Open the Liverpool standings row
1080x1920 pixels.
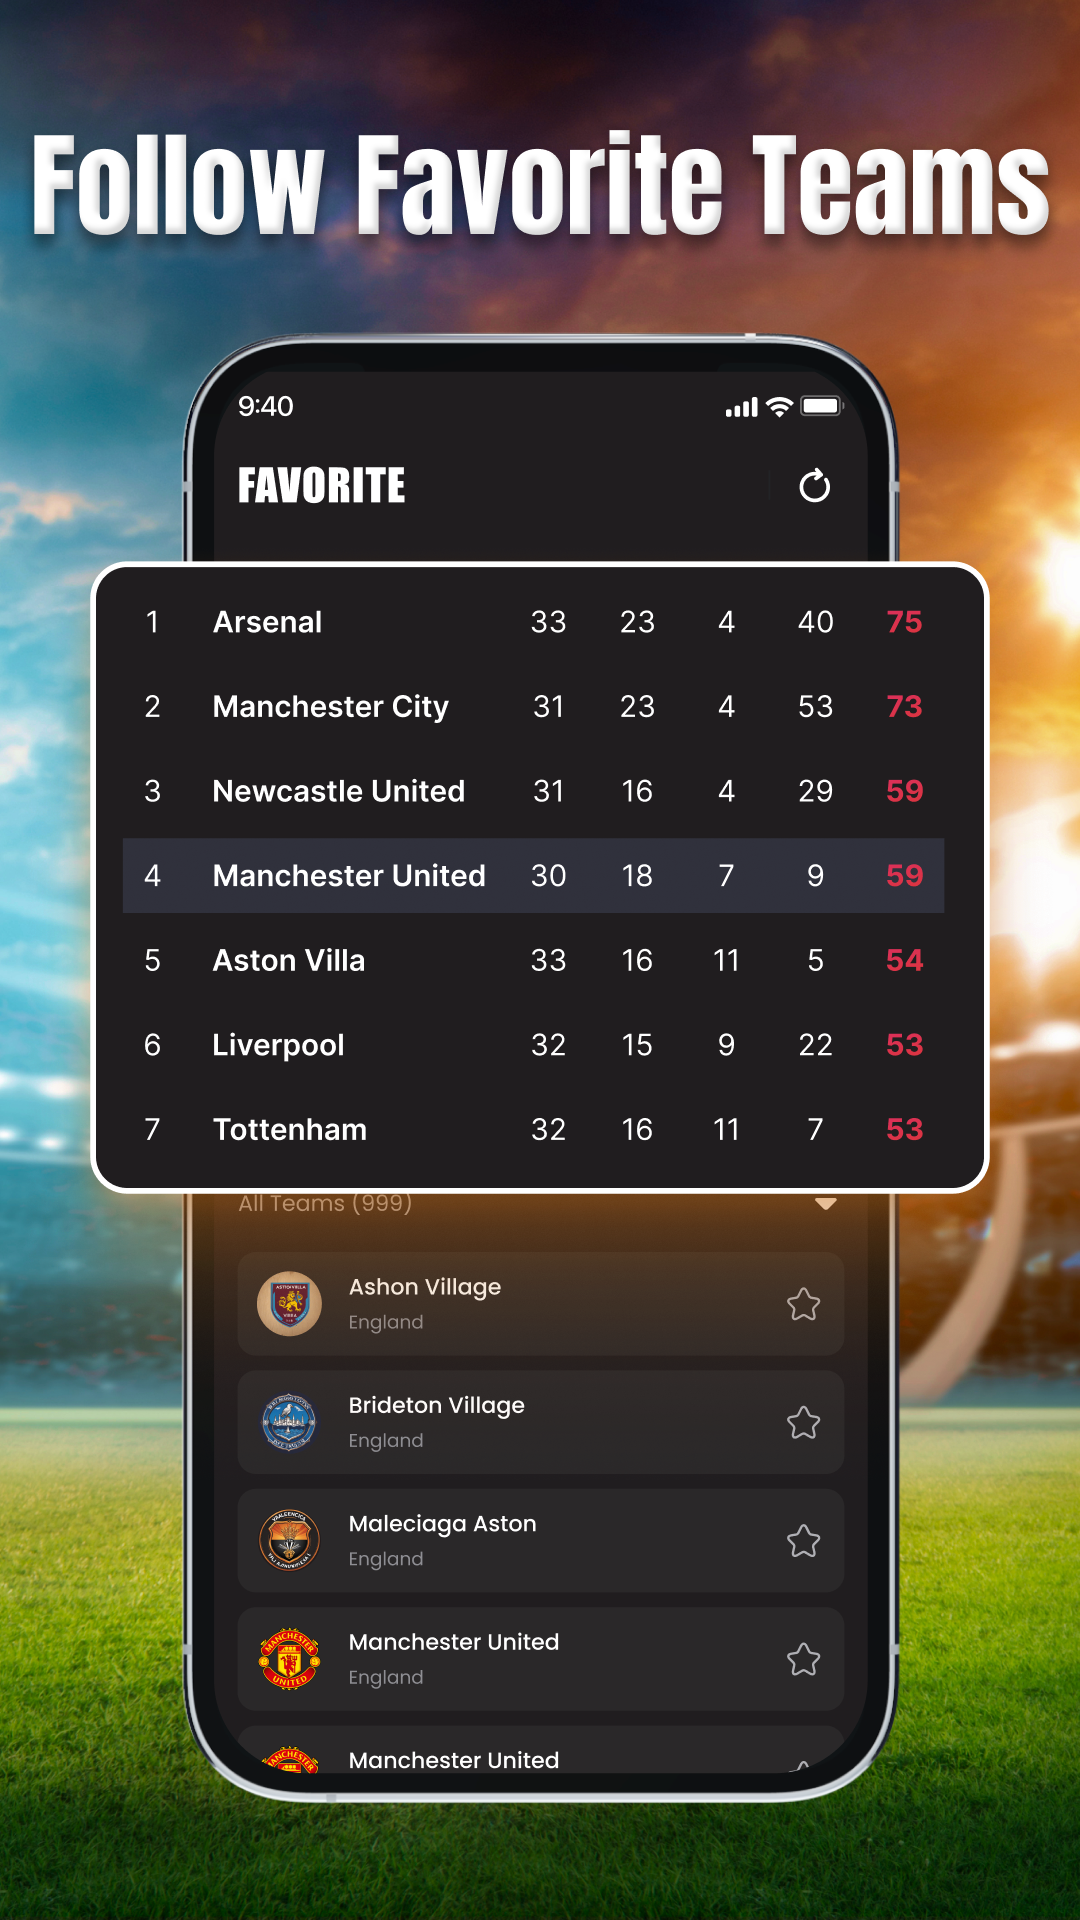click(x=533, y=1045)
